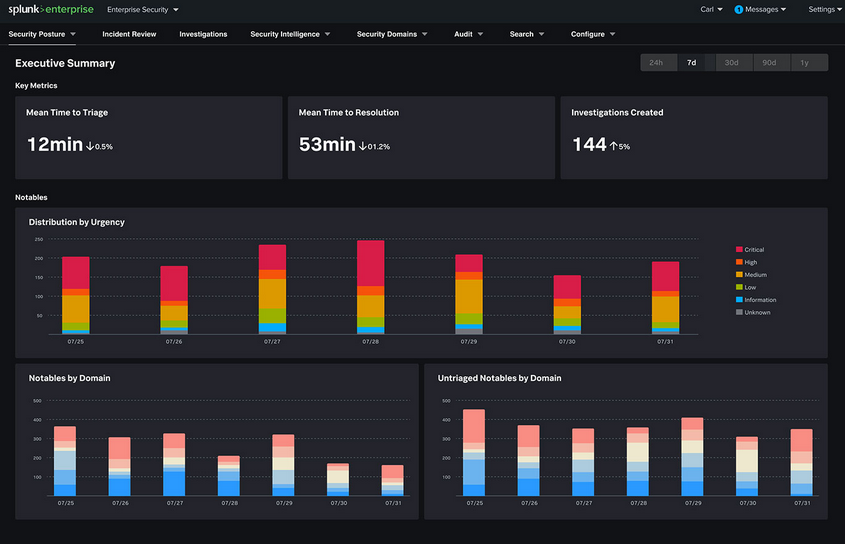Open the Settings menu

tap(825, 9)
